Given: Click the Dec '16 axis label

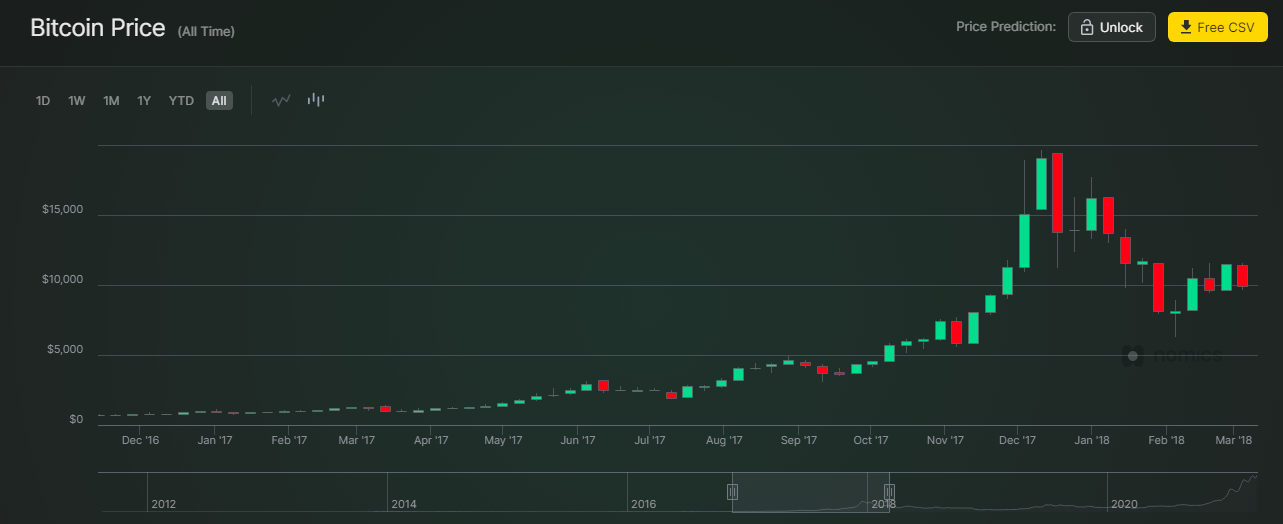Looking at the screenshot, I should pyautogui.click(x=140, y=440).
